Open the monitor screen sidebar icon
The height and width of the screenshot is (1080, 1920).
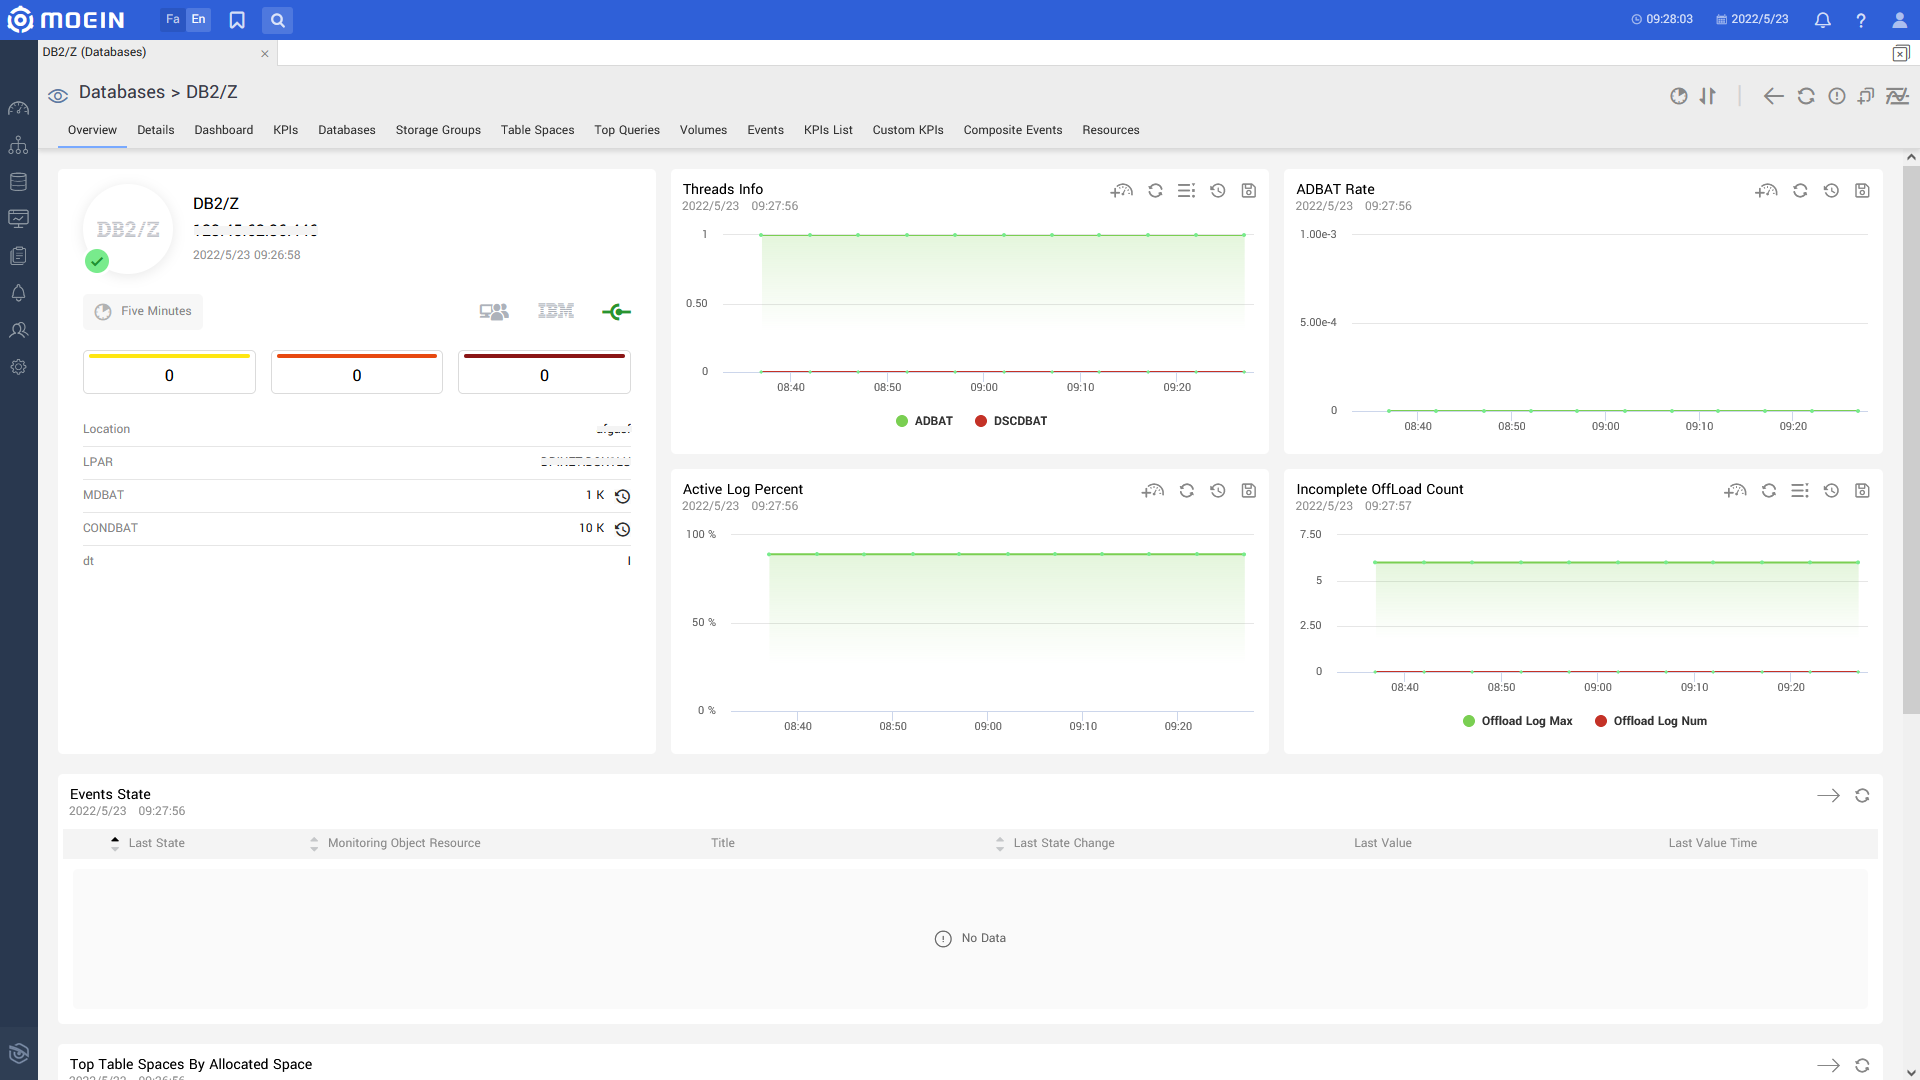pyautogui.click(x=18, y=219)
